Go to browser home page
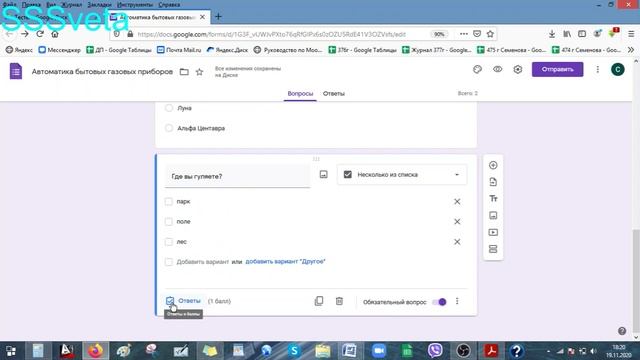Viewport: 640px width, 360px height. [55, 34]
